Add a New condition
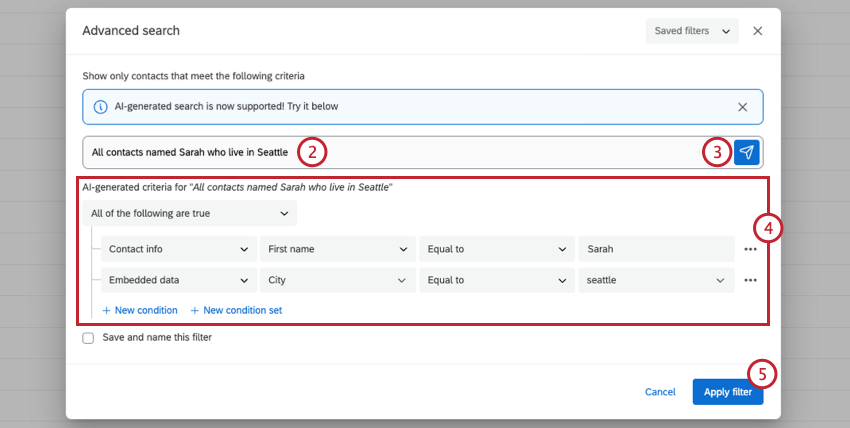 click(140, 310)
